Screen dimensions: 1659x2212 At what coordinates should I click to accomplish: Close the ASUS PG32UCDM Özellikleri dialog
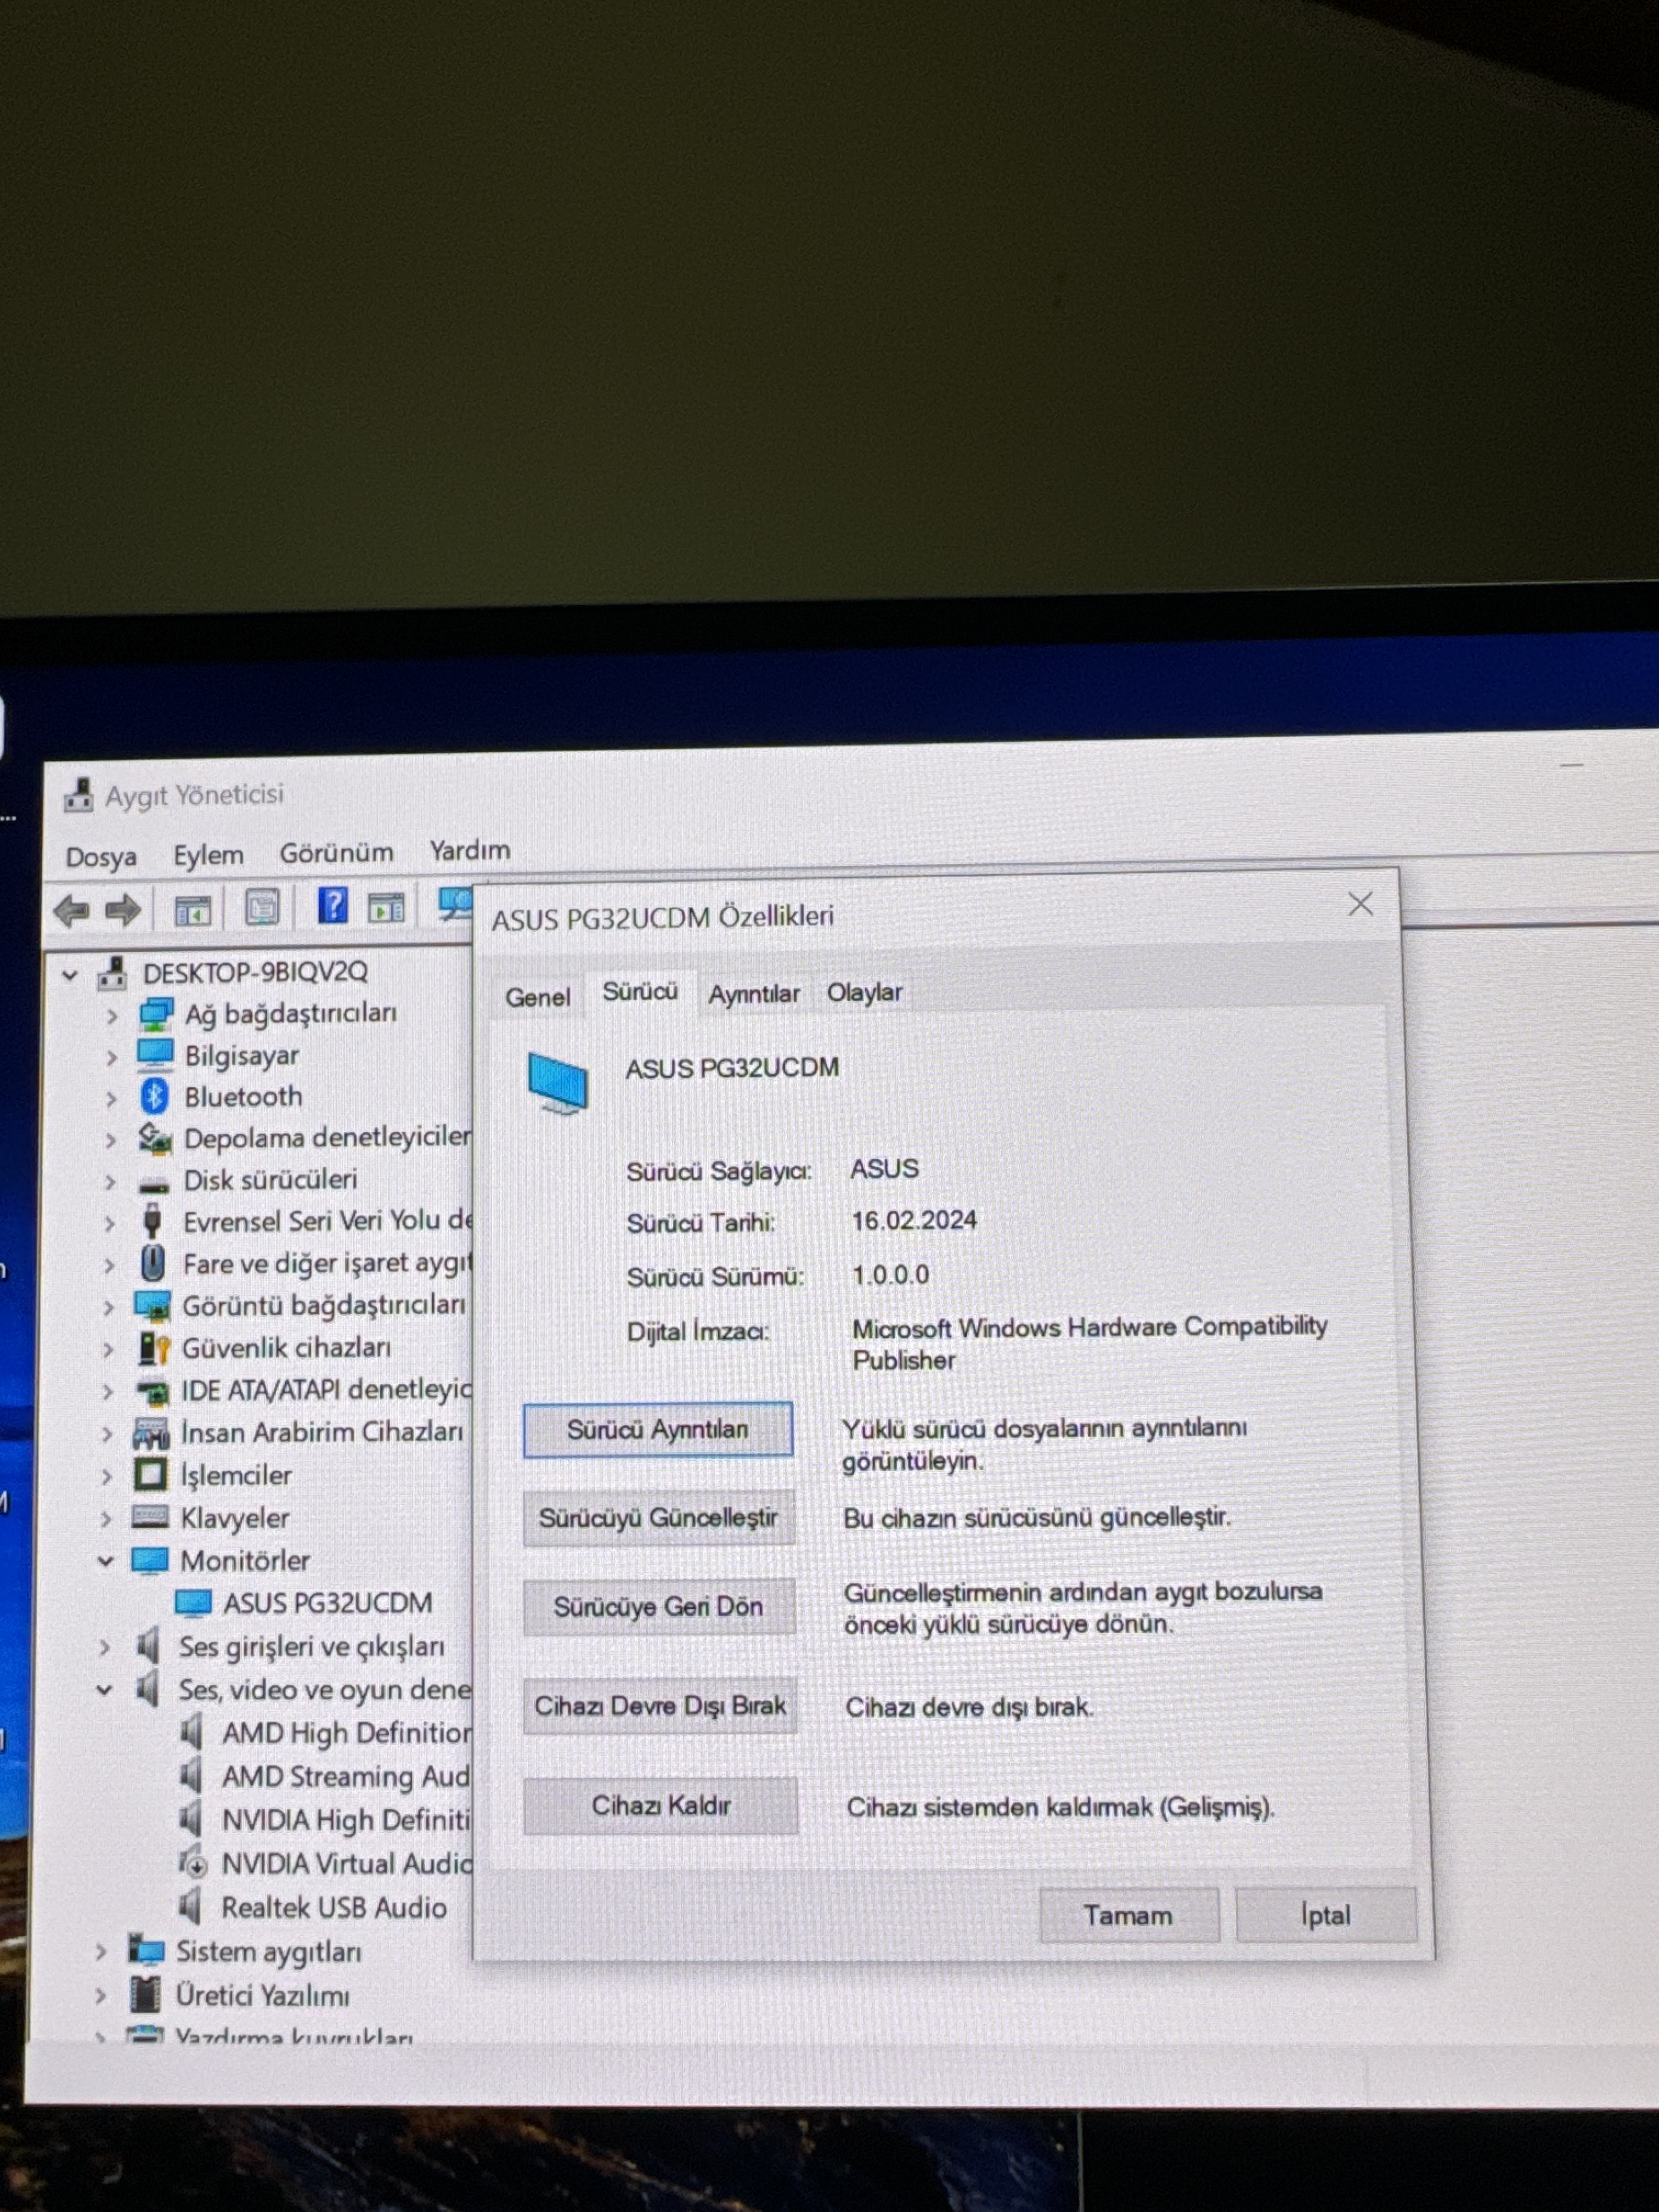pyautogui.click(x=1360, y=904)
